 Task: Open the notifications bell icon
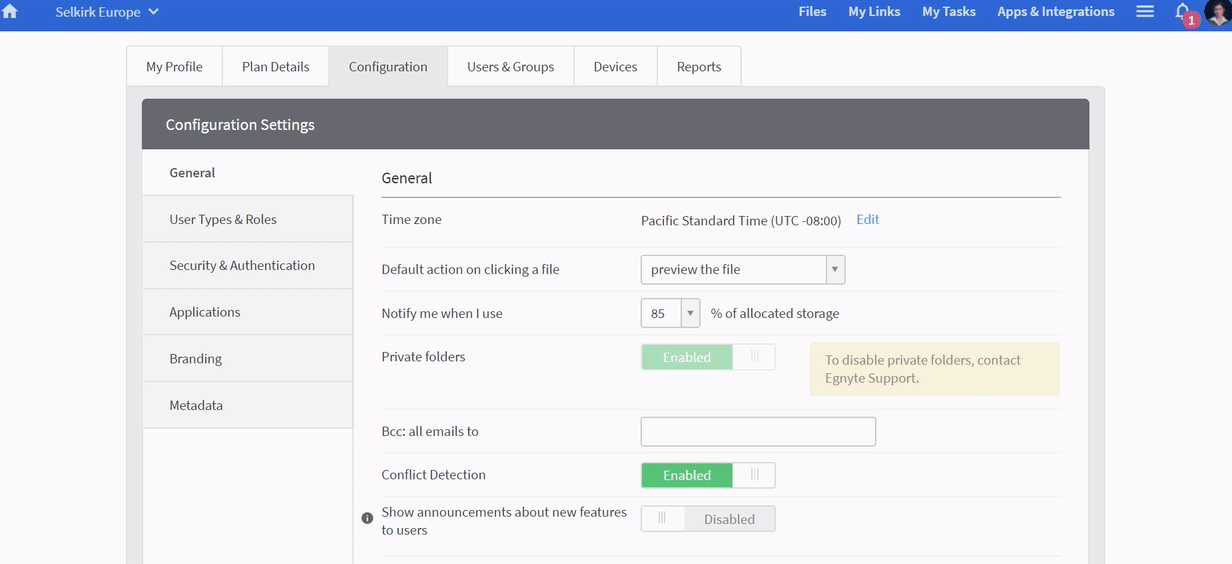coord(1182,12)
